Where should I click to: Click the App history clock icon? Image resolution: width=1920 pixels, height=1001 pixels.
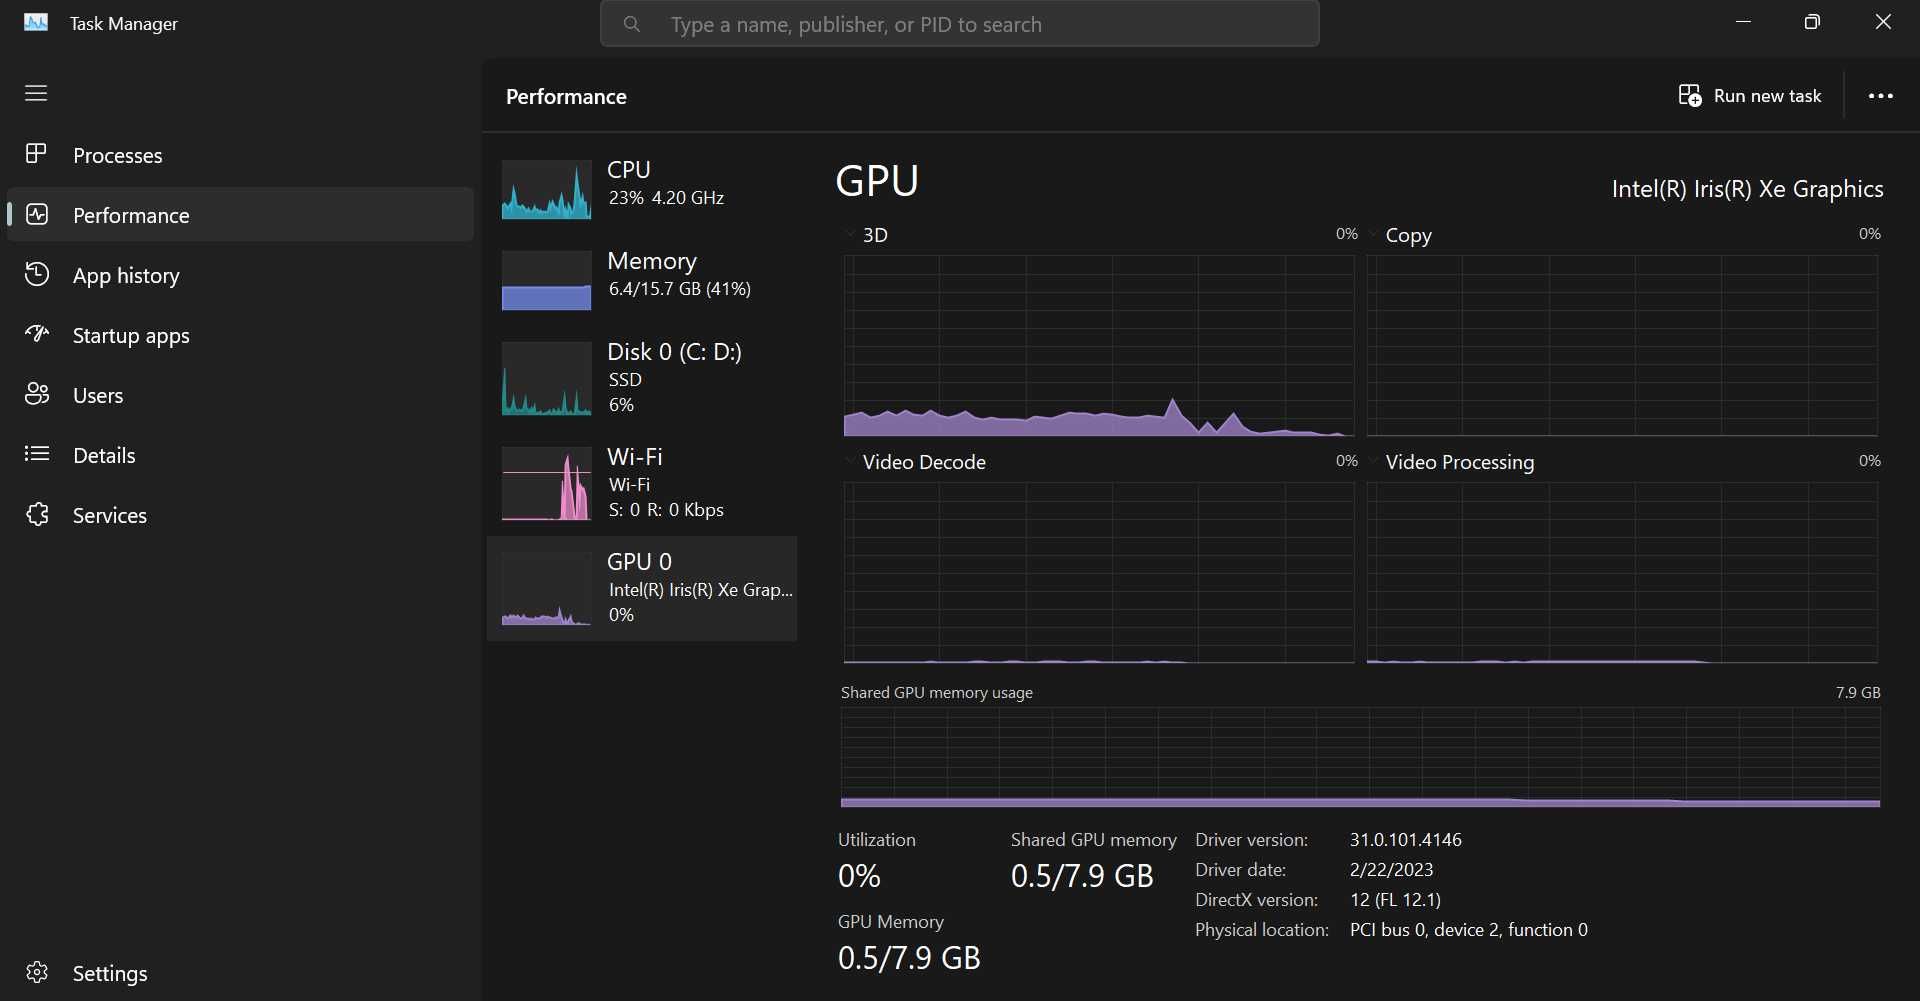coord(37,274)
